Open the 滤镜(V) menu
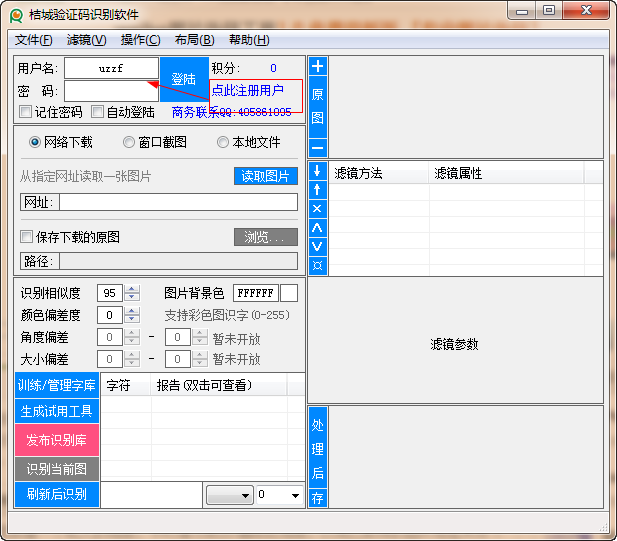This screenshot has width=617, height=541. [x=87, y=40]
